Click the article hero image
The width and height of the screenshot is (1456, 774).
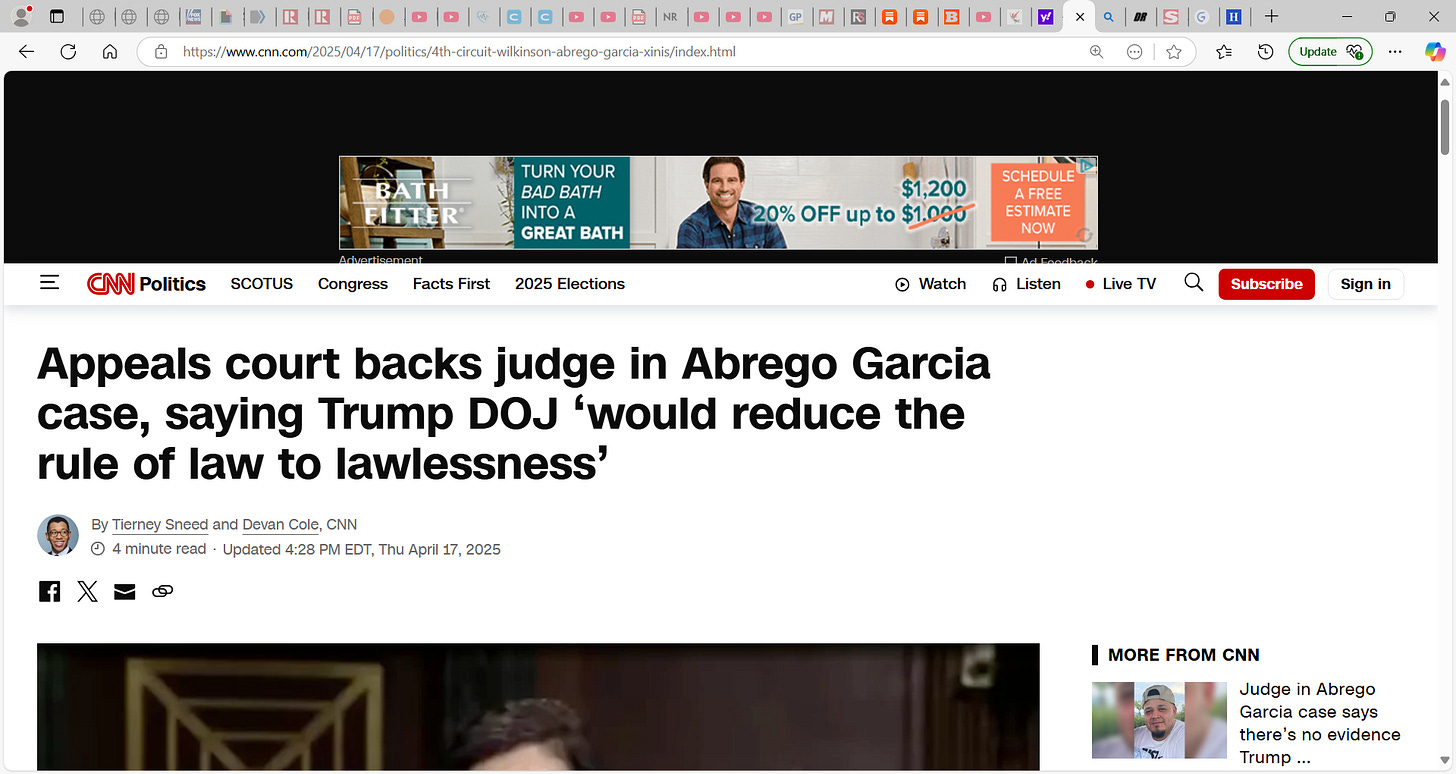[538, 707]
